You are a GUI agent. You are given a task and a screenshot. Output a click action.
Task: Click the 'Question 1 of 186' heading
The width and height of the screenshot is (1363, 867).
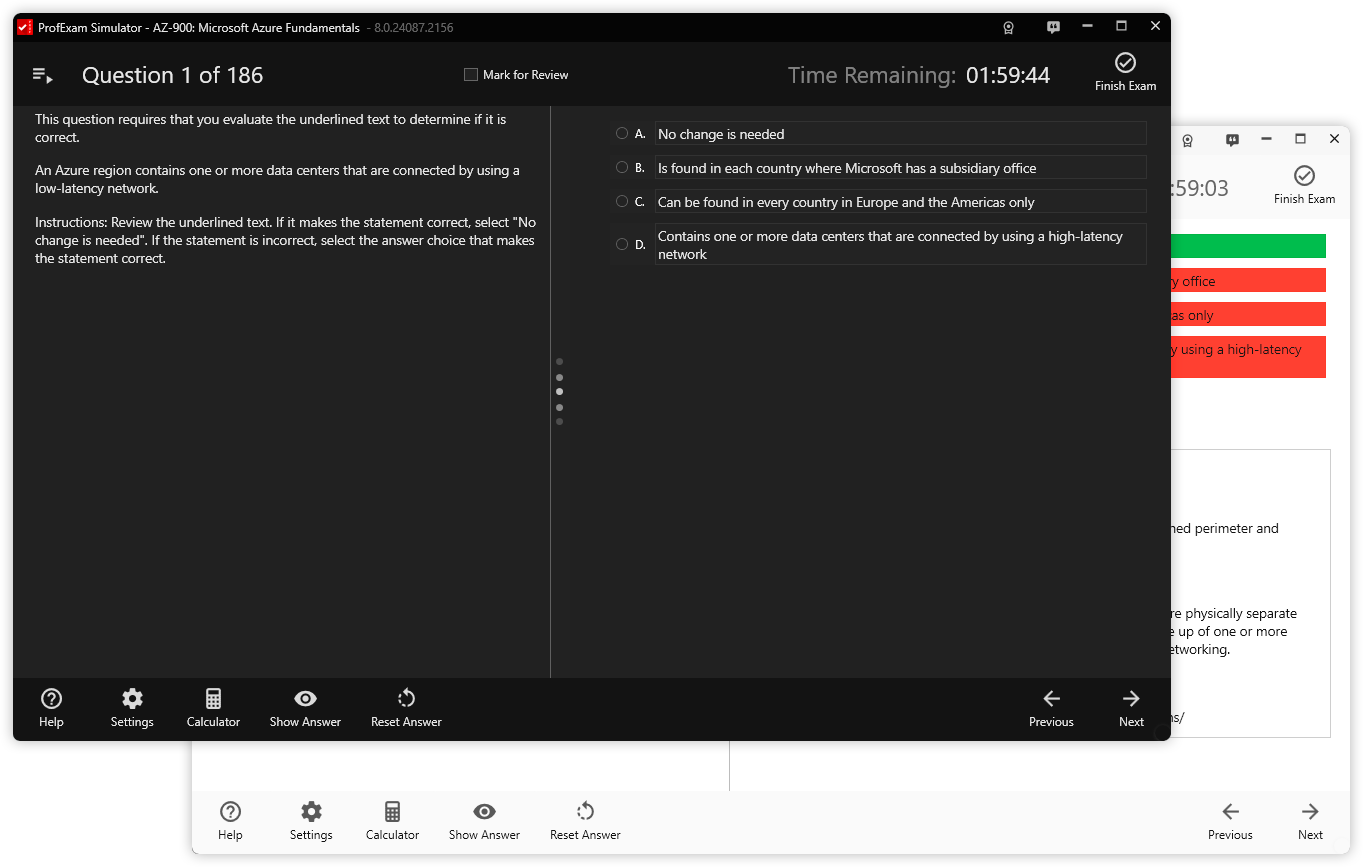[x=172, y=75]
